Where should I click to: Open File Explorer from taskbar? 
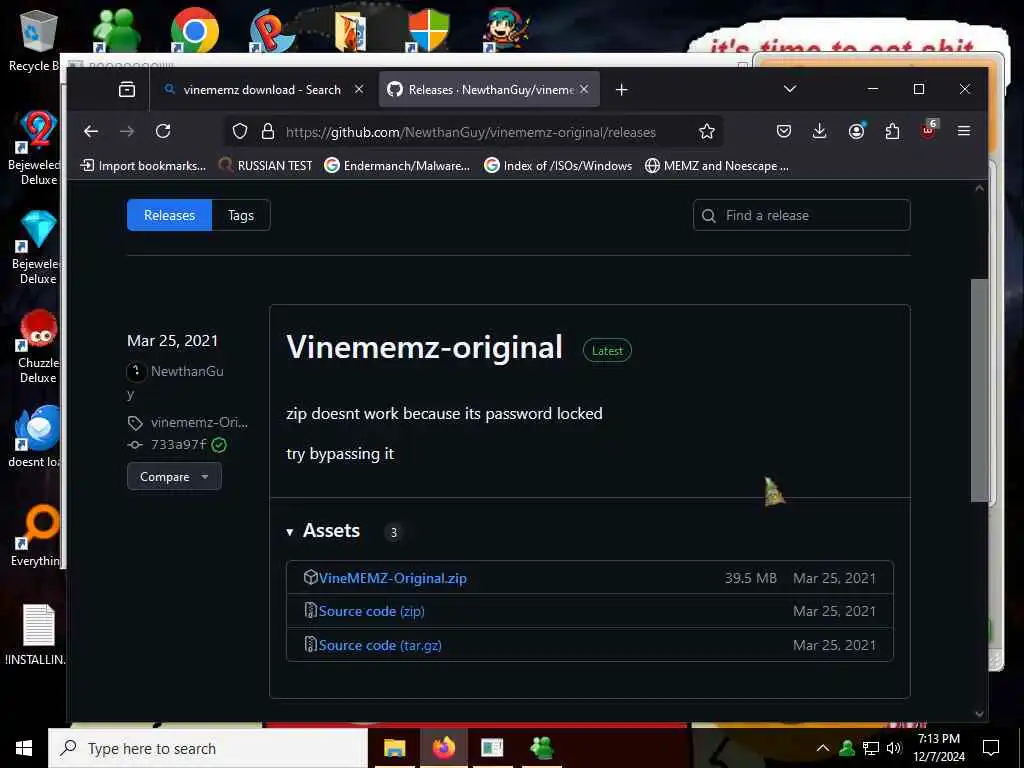[394, 748]
